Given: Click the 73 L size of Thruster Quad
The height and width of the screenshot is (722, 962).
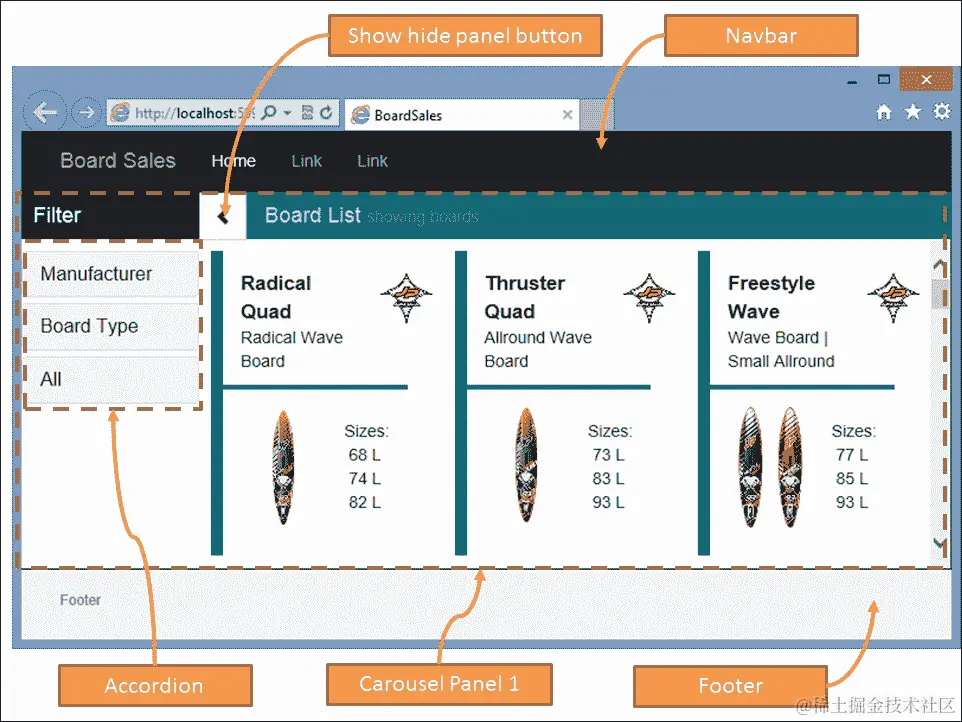Looking at the screenshot, I should (x=608, y=455).
